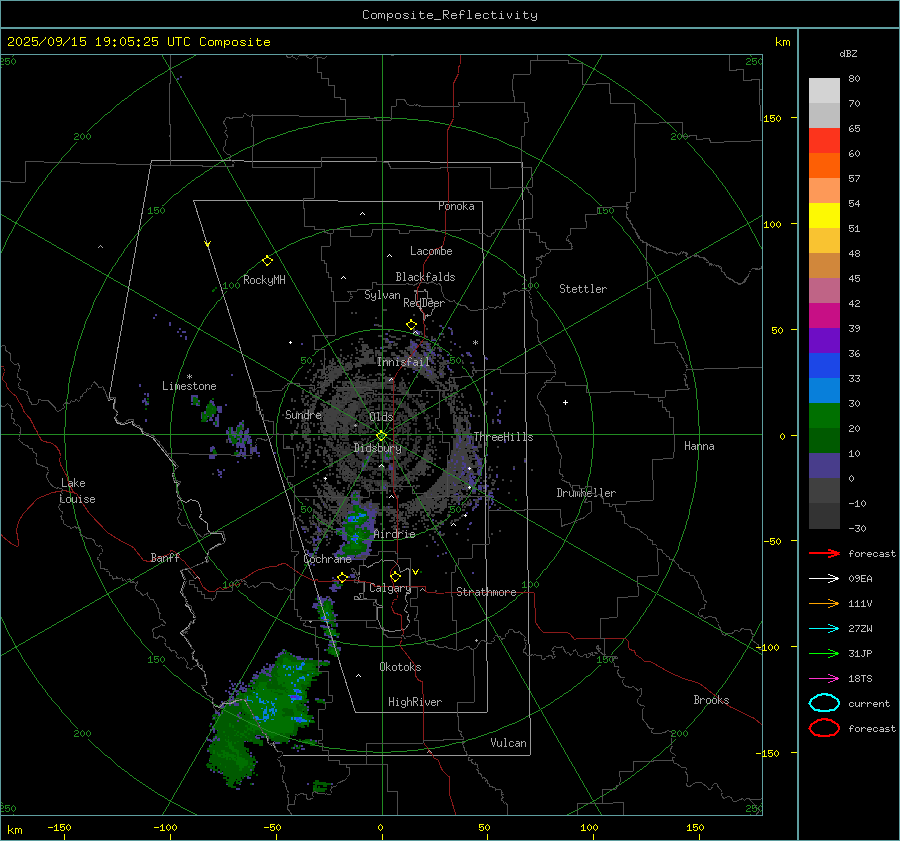The width and height of the screenshot is (900, 841).
Task: Click the Limestone label
Action: [189, 386]
